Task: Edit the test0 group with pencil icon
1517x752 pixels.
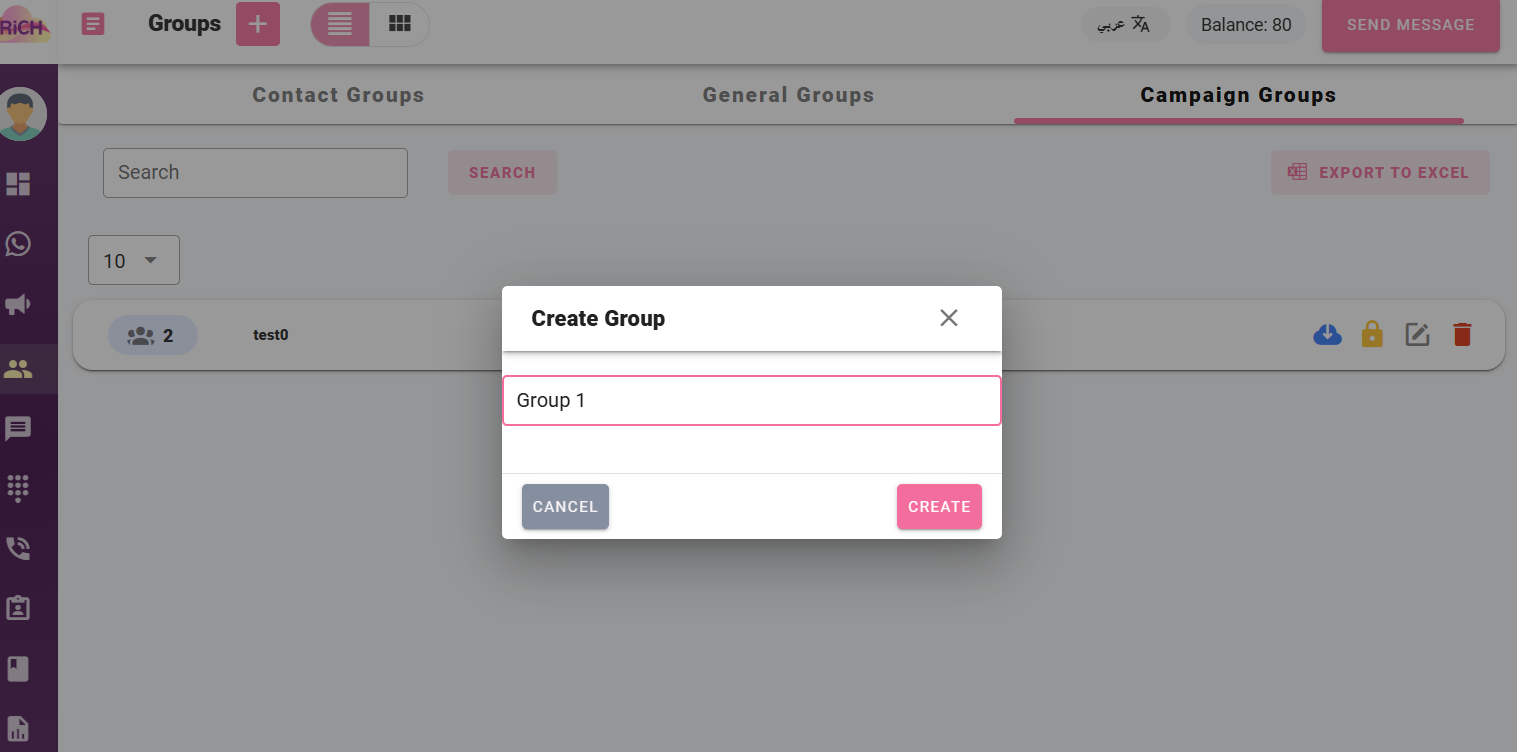Action: pos(1417,334)
